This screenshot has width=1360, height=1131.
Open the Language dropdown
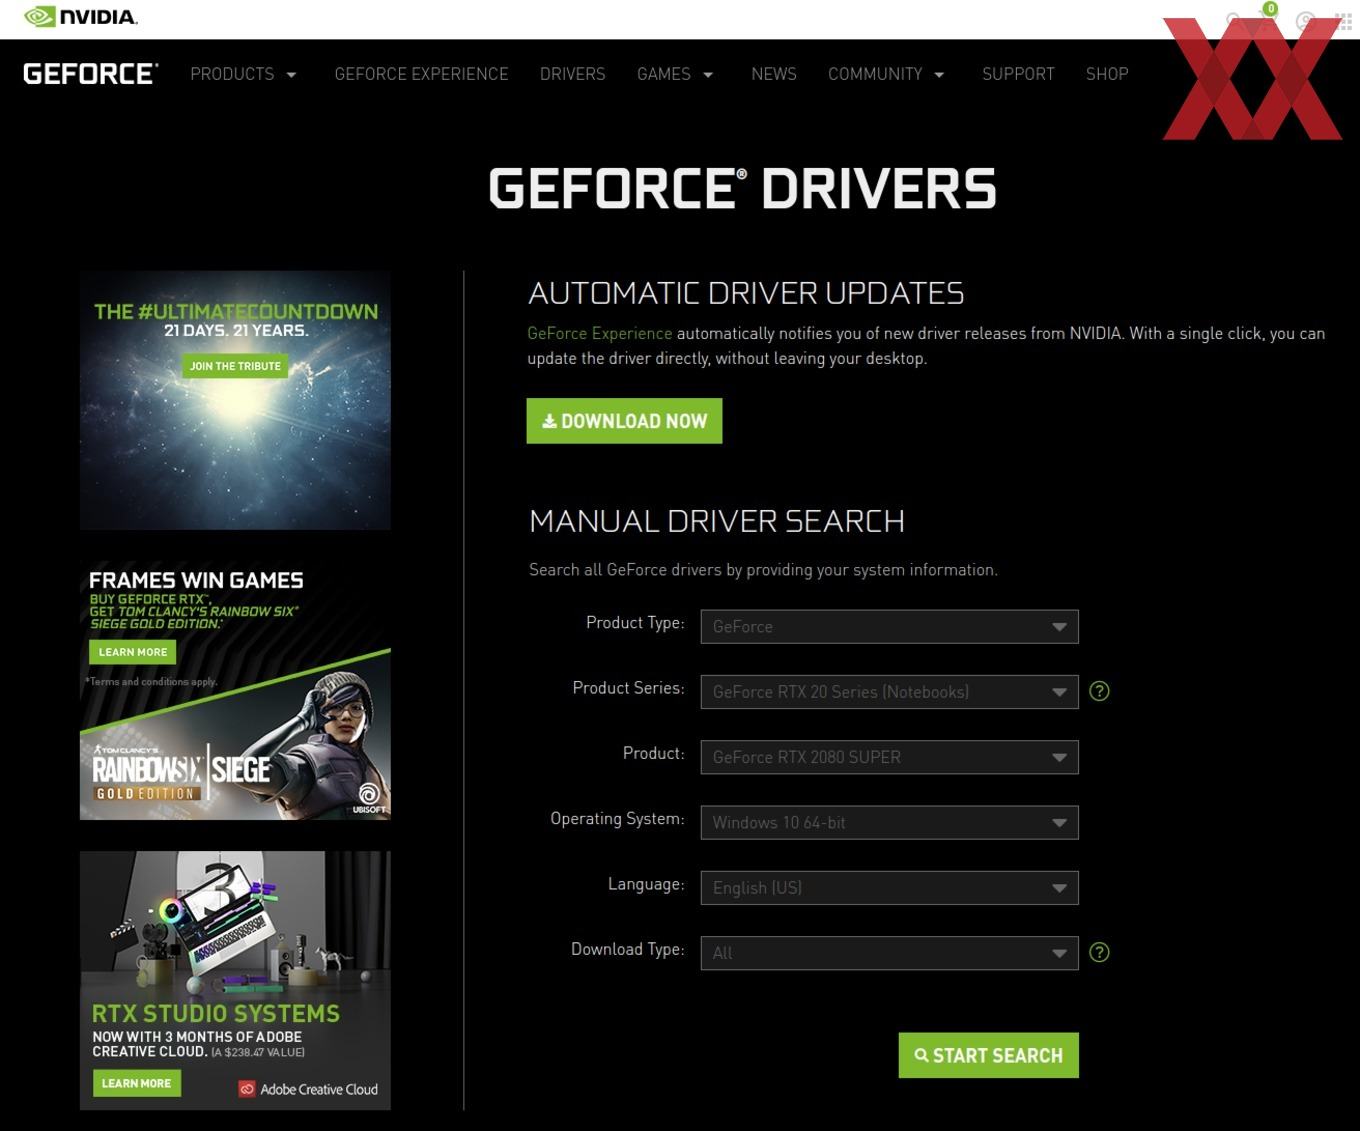890,888
